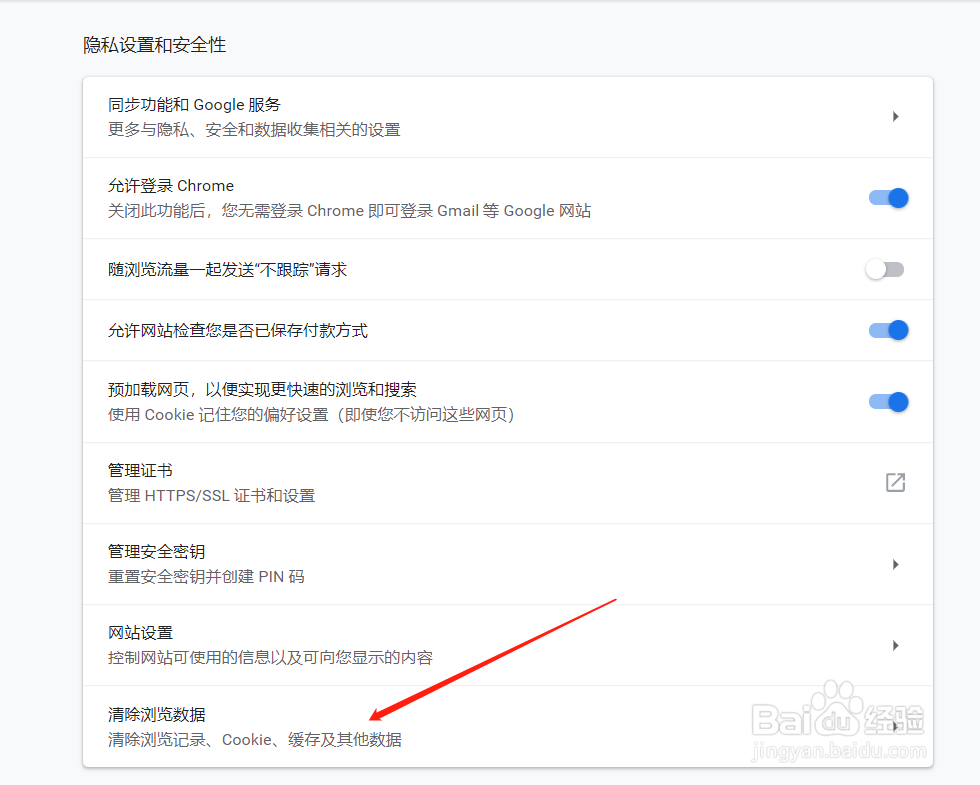Open external link icon for 管理证书
Image resolution: width=980 pixels, height=785 pixels.
click(895, 482)
